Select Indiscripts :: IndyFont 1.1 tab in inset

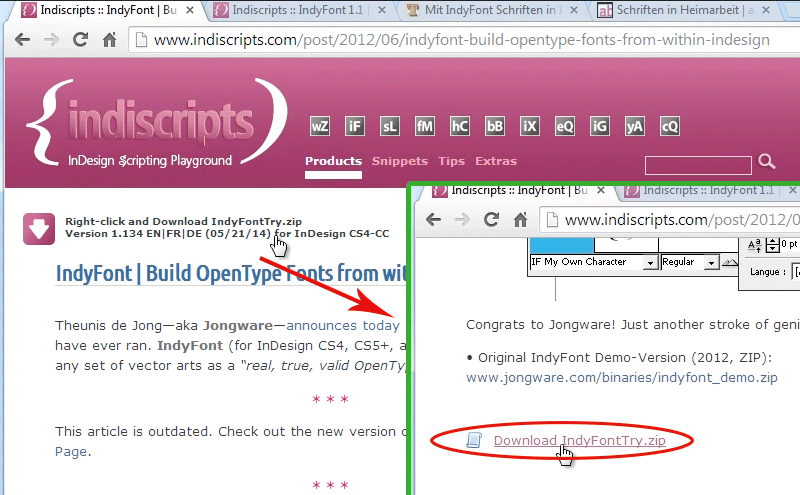pyautogui.click(x=709, y=190)
